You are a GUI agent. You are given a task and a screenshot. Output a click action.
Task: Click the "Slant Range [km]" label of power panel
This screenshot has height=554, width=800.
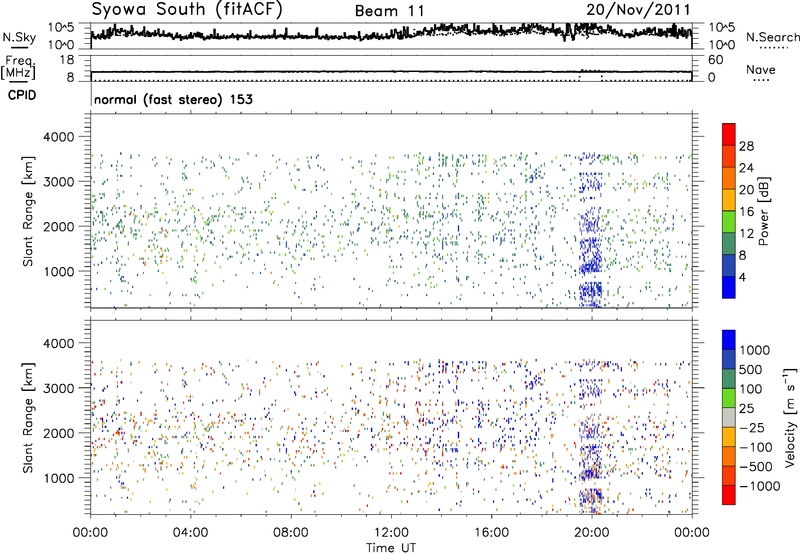click(28, 211)
